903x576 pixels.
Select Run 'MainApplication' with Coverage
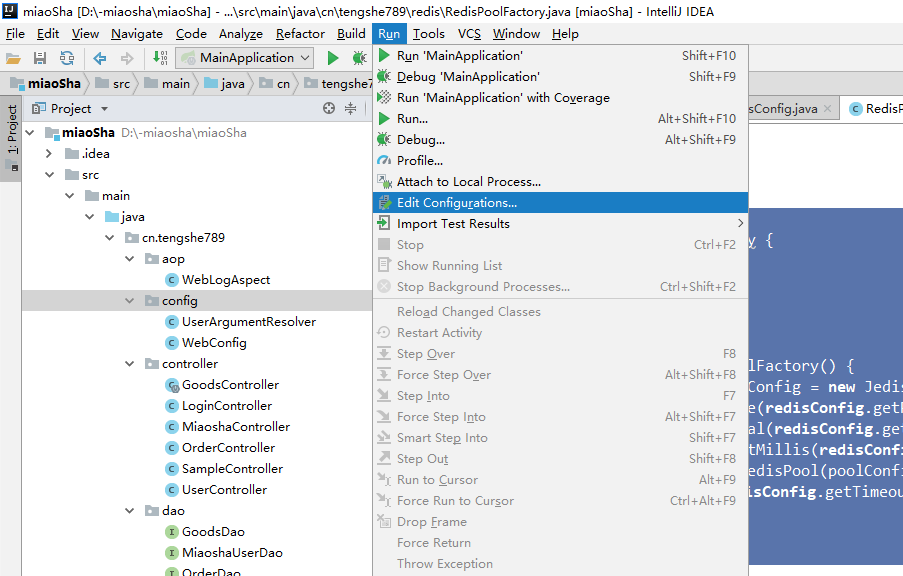[560, 98]
